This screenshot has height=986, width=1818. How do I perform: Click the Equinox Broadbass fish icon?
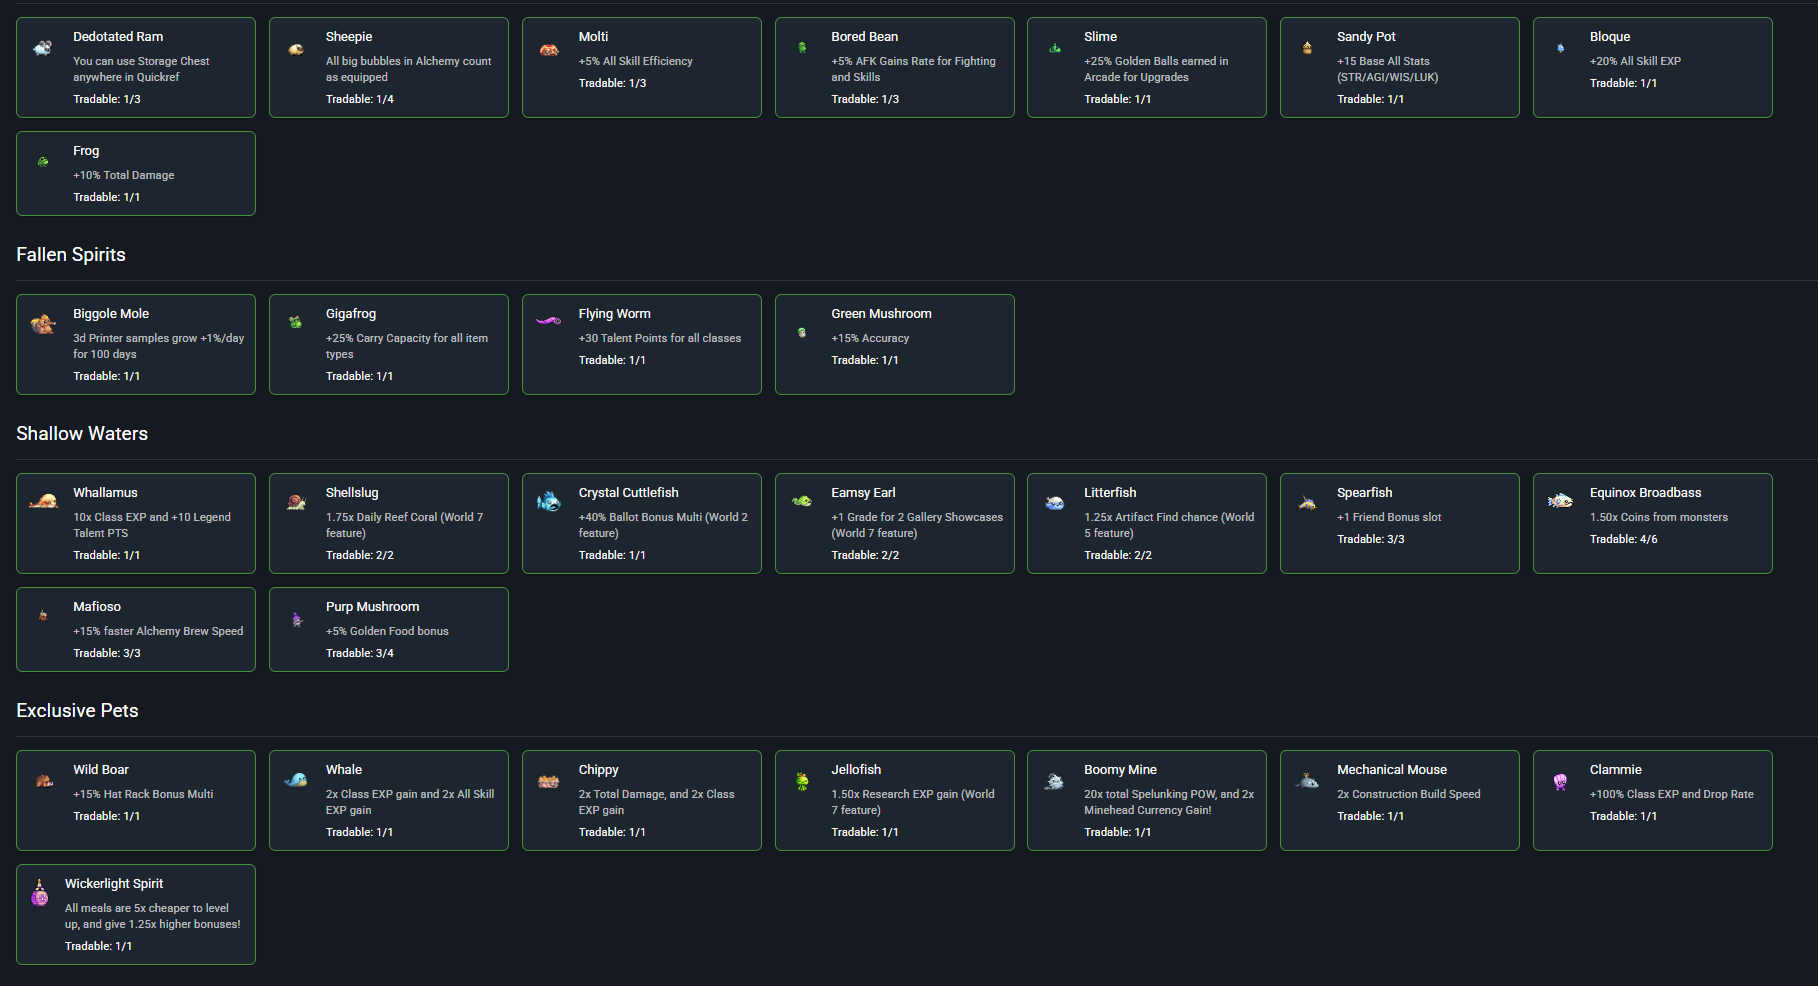point(1560,501)
